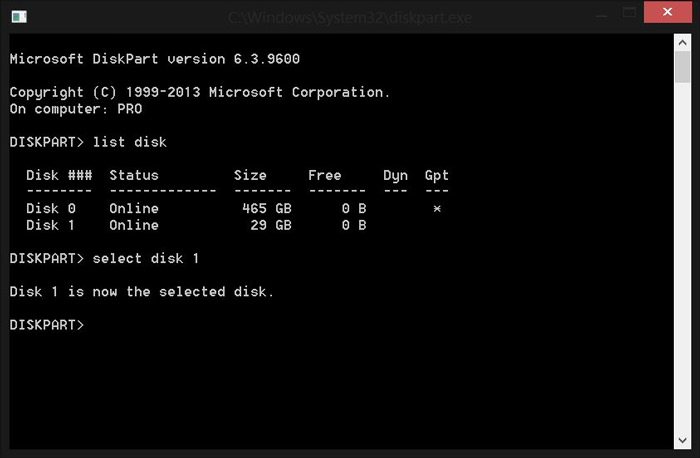The image size is (700, 458).
Task: Click the Gpt column header
Action: click(x=436, y=176)
